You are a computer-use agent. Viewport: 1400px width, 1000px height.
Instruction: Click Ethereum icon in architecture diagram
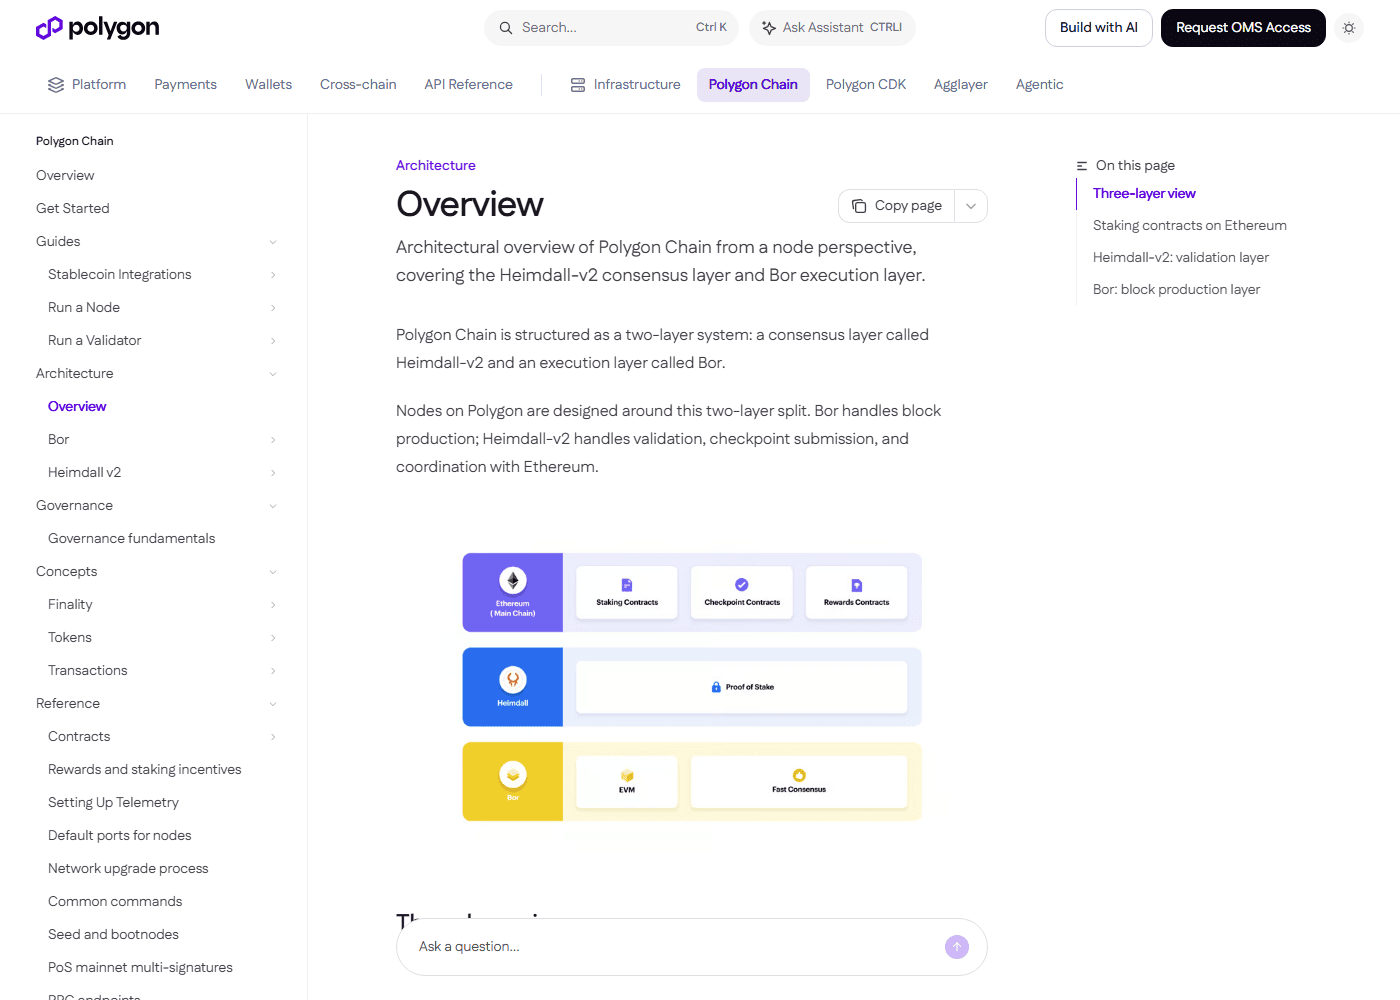point(513,580)
